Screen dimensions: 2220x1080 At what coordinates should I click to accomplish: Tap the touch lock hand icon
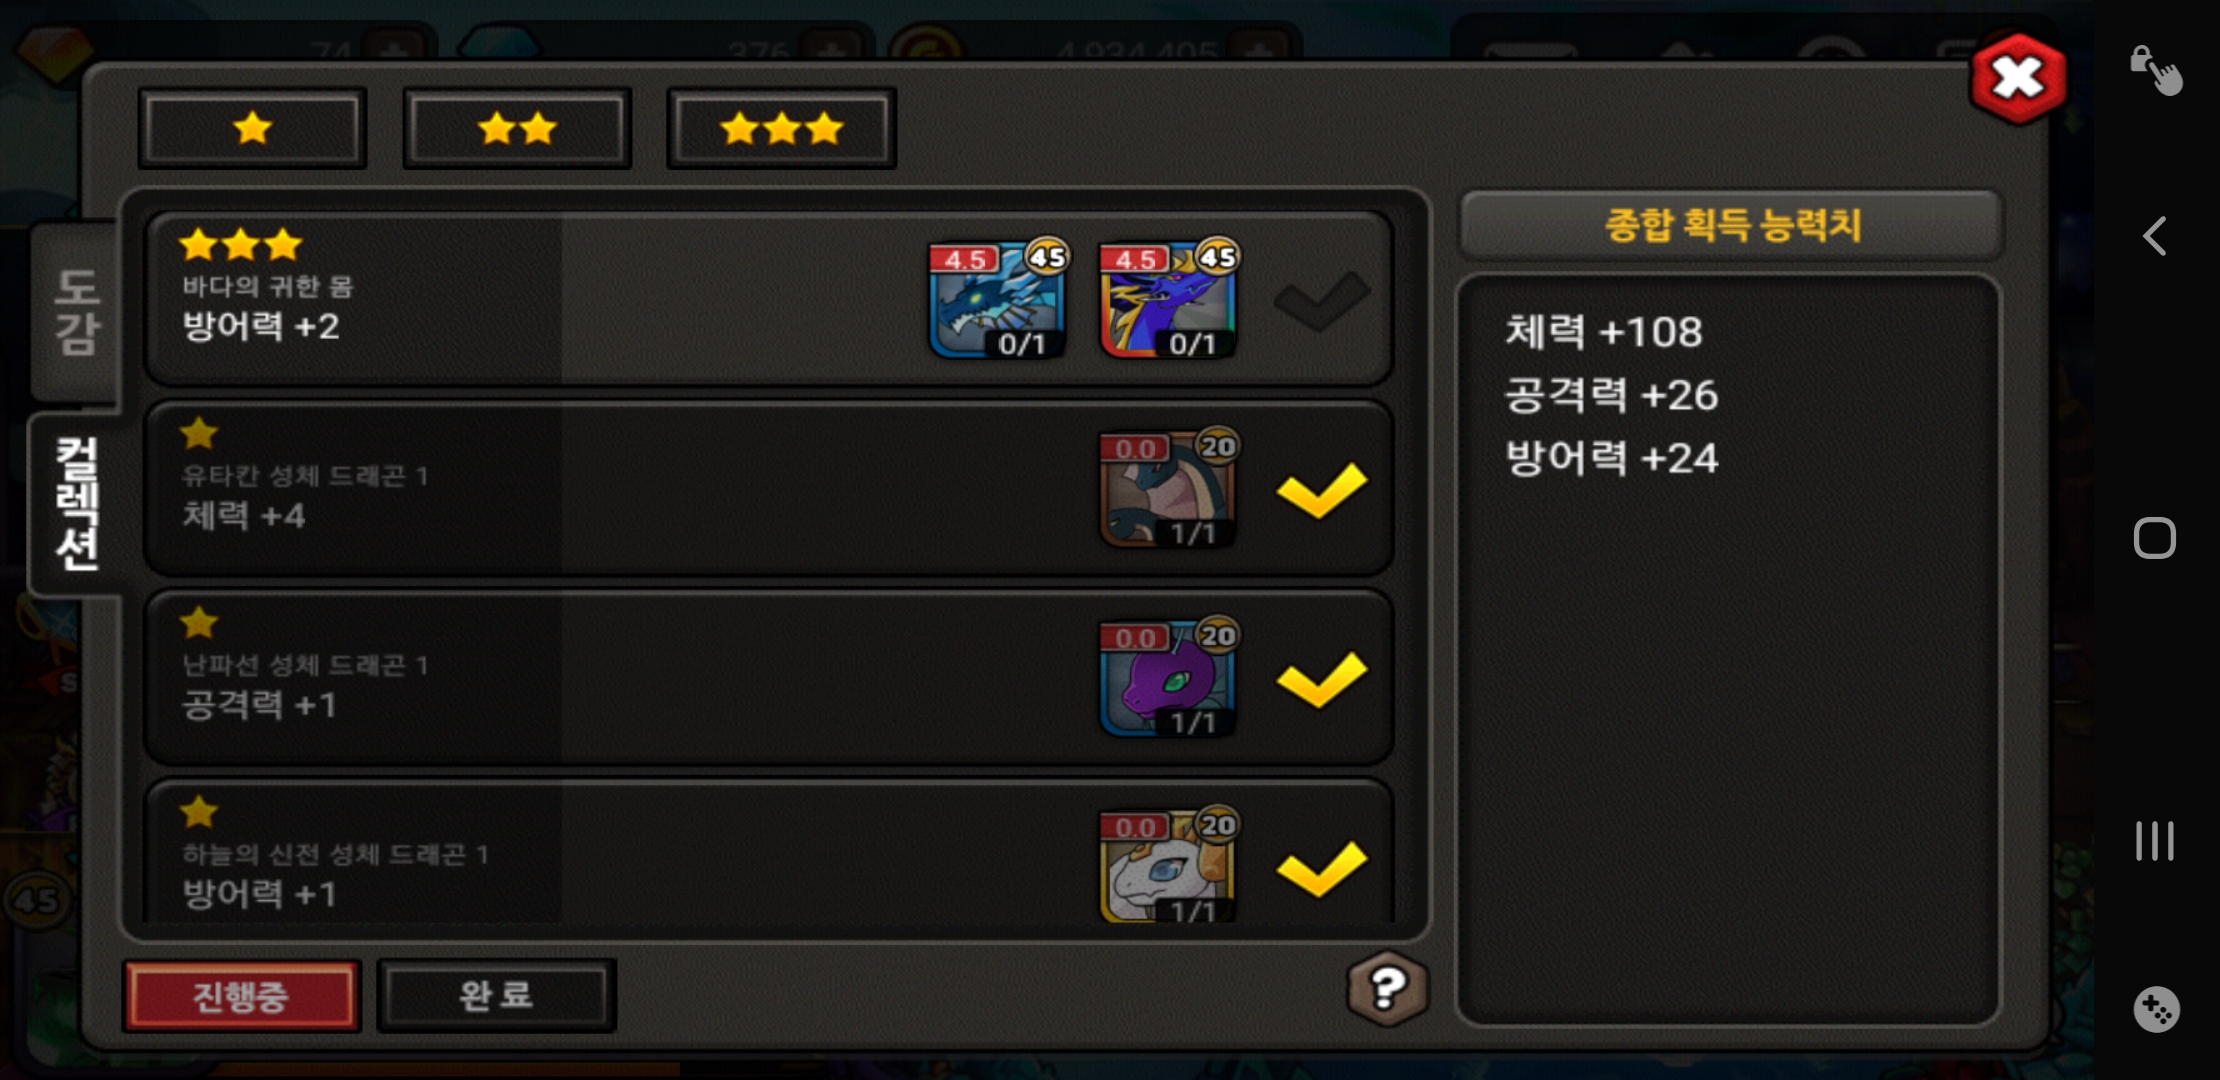[2155, 70]
